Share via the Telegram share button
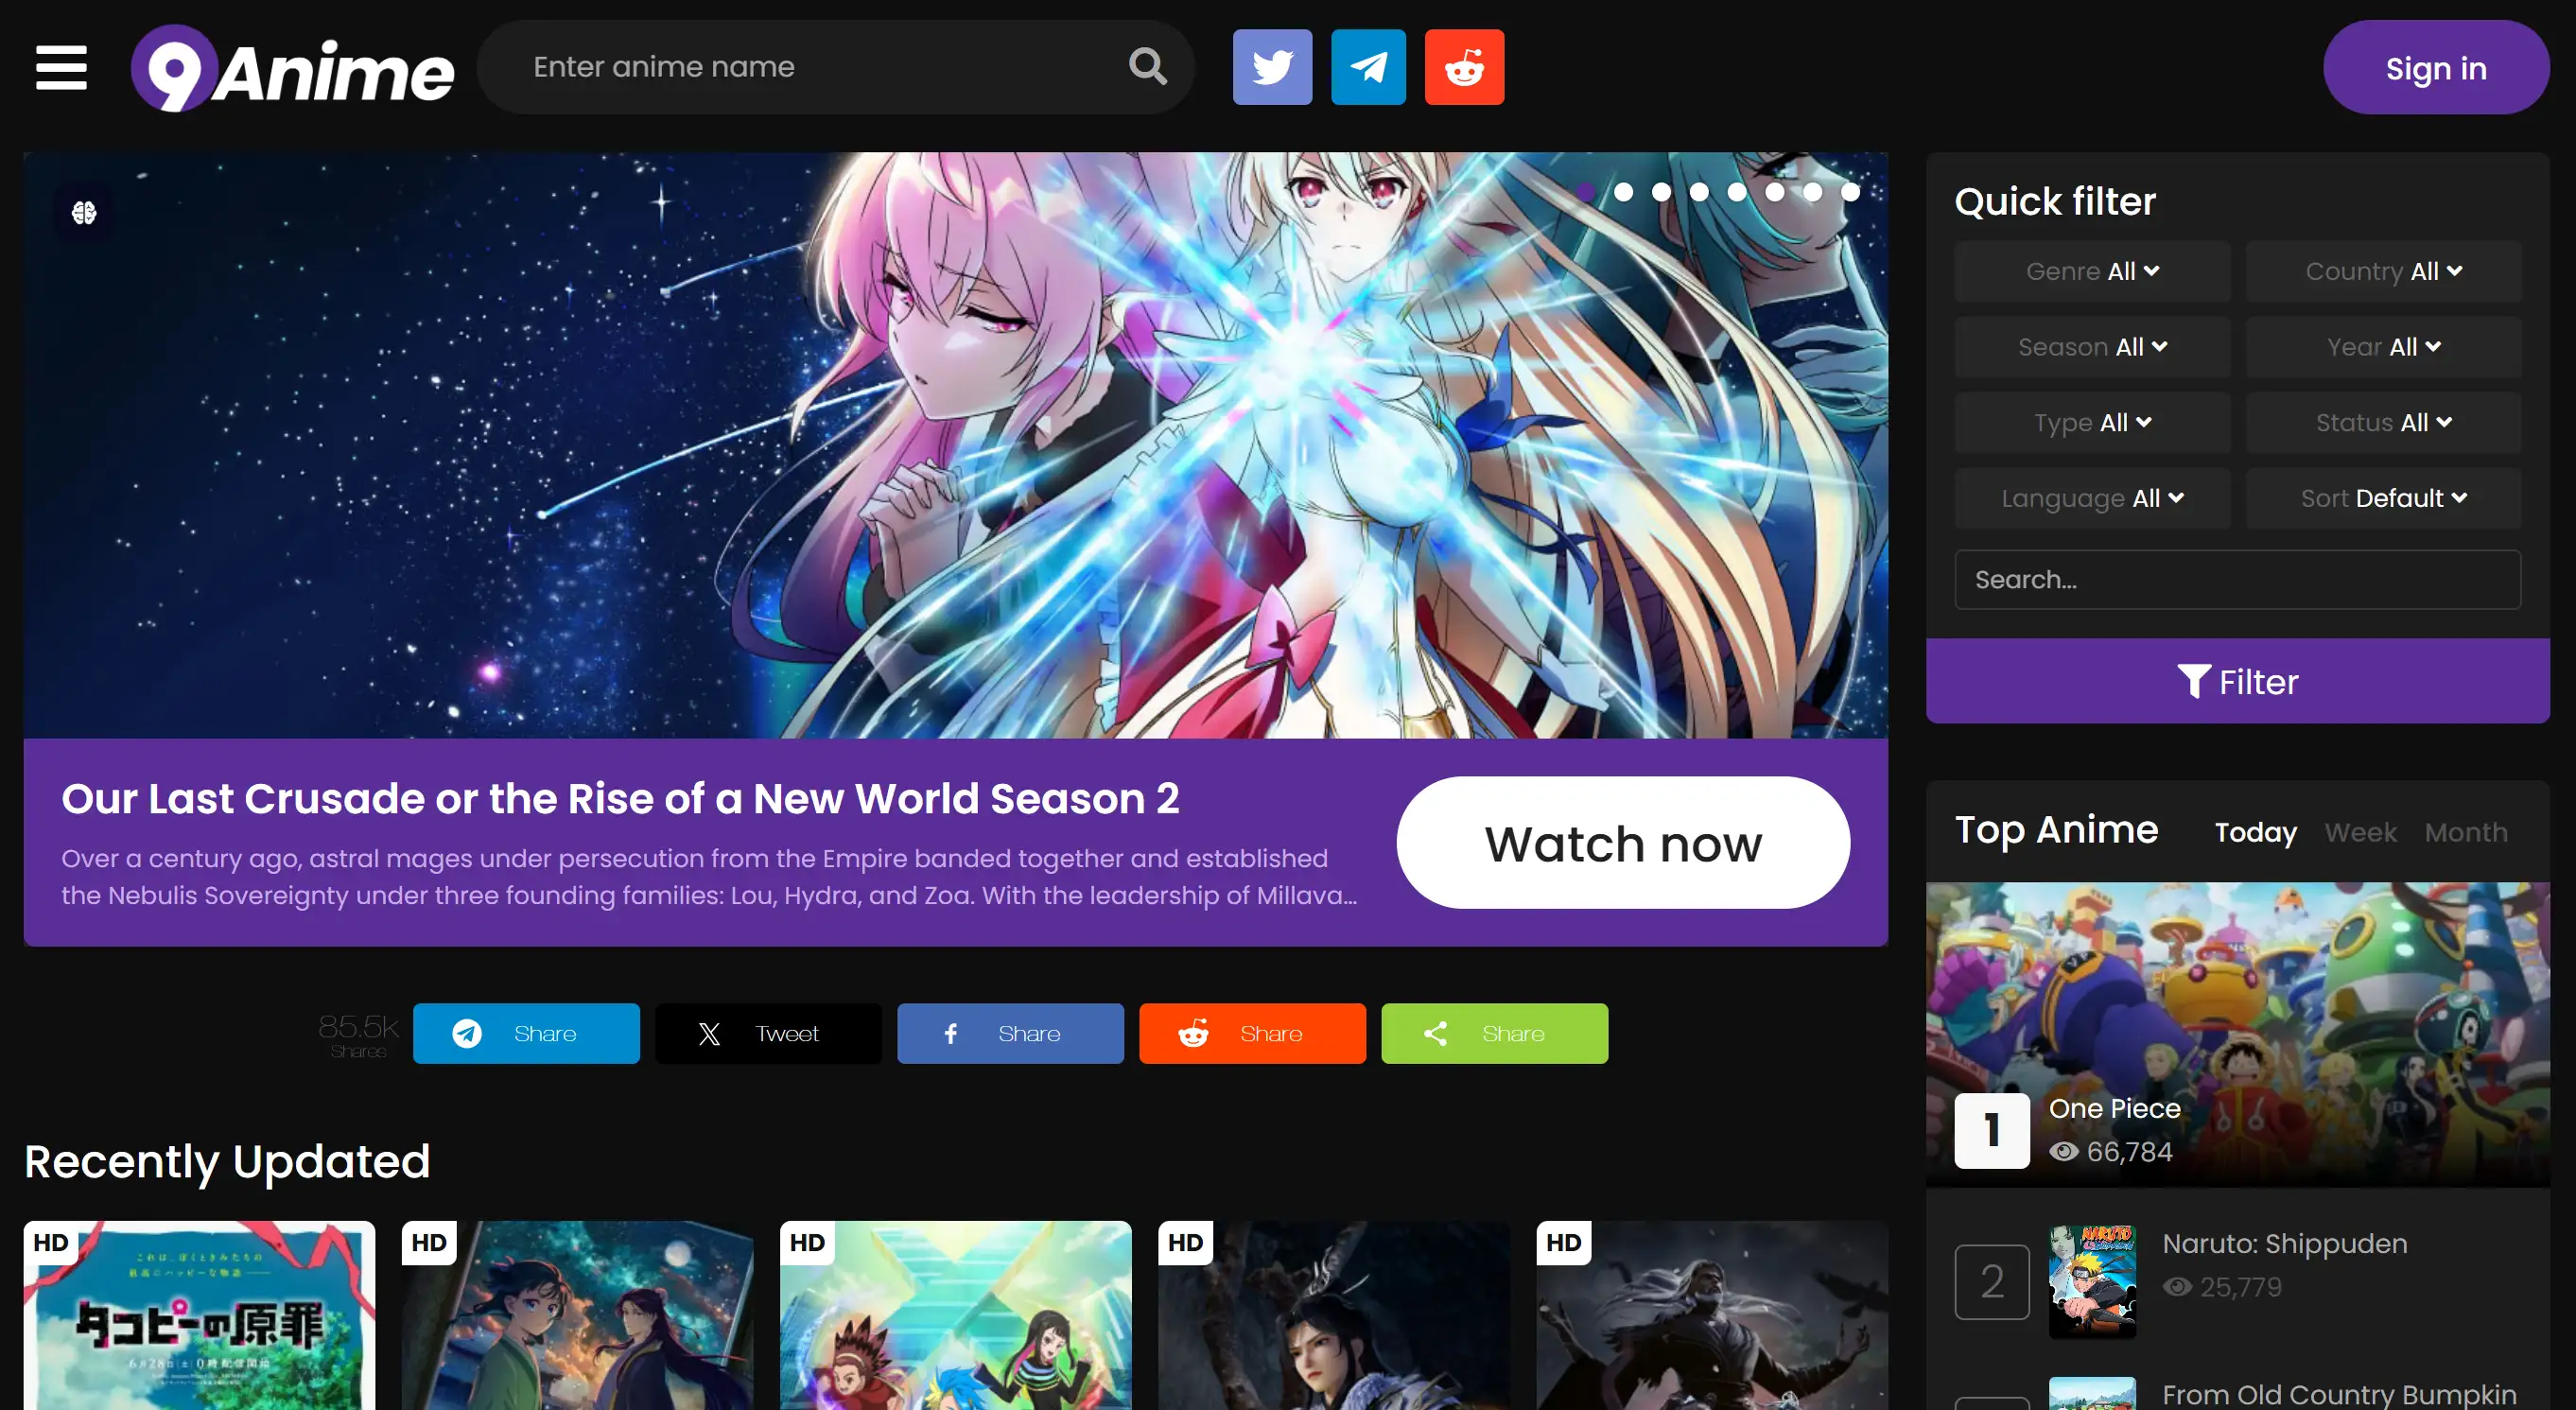The height and width of the screenshot is (1410, 2576). 526,1033
